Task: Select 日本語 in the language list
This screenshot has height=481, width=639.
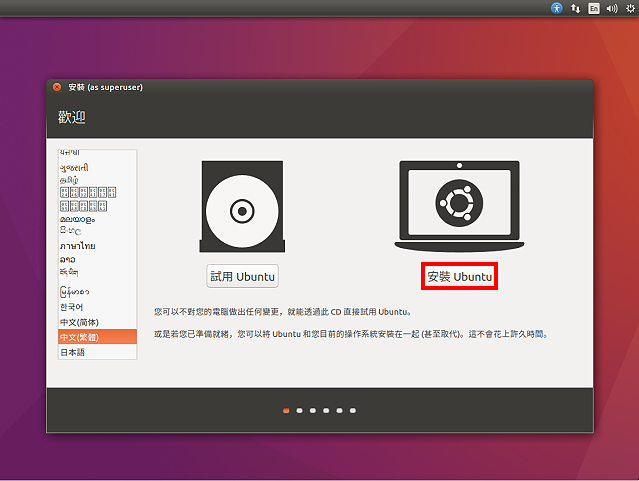Action: (97, 352)
